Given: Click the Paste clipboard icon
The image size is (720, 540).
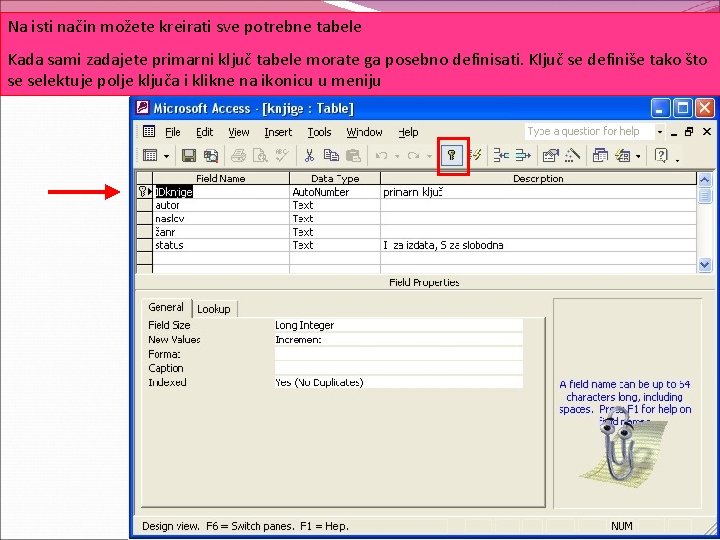Looking at the screenshot, I should (x=353, y=156).
